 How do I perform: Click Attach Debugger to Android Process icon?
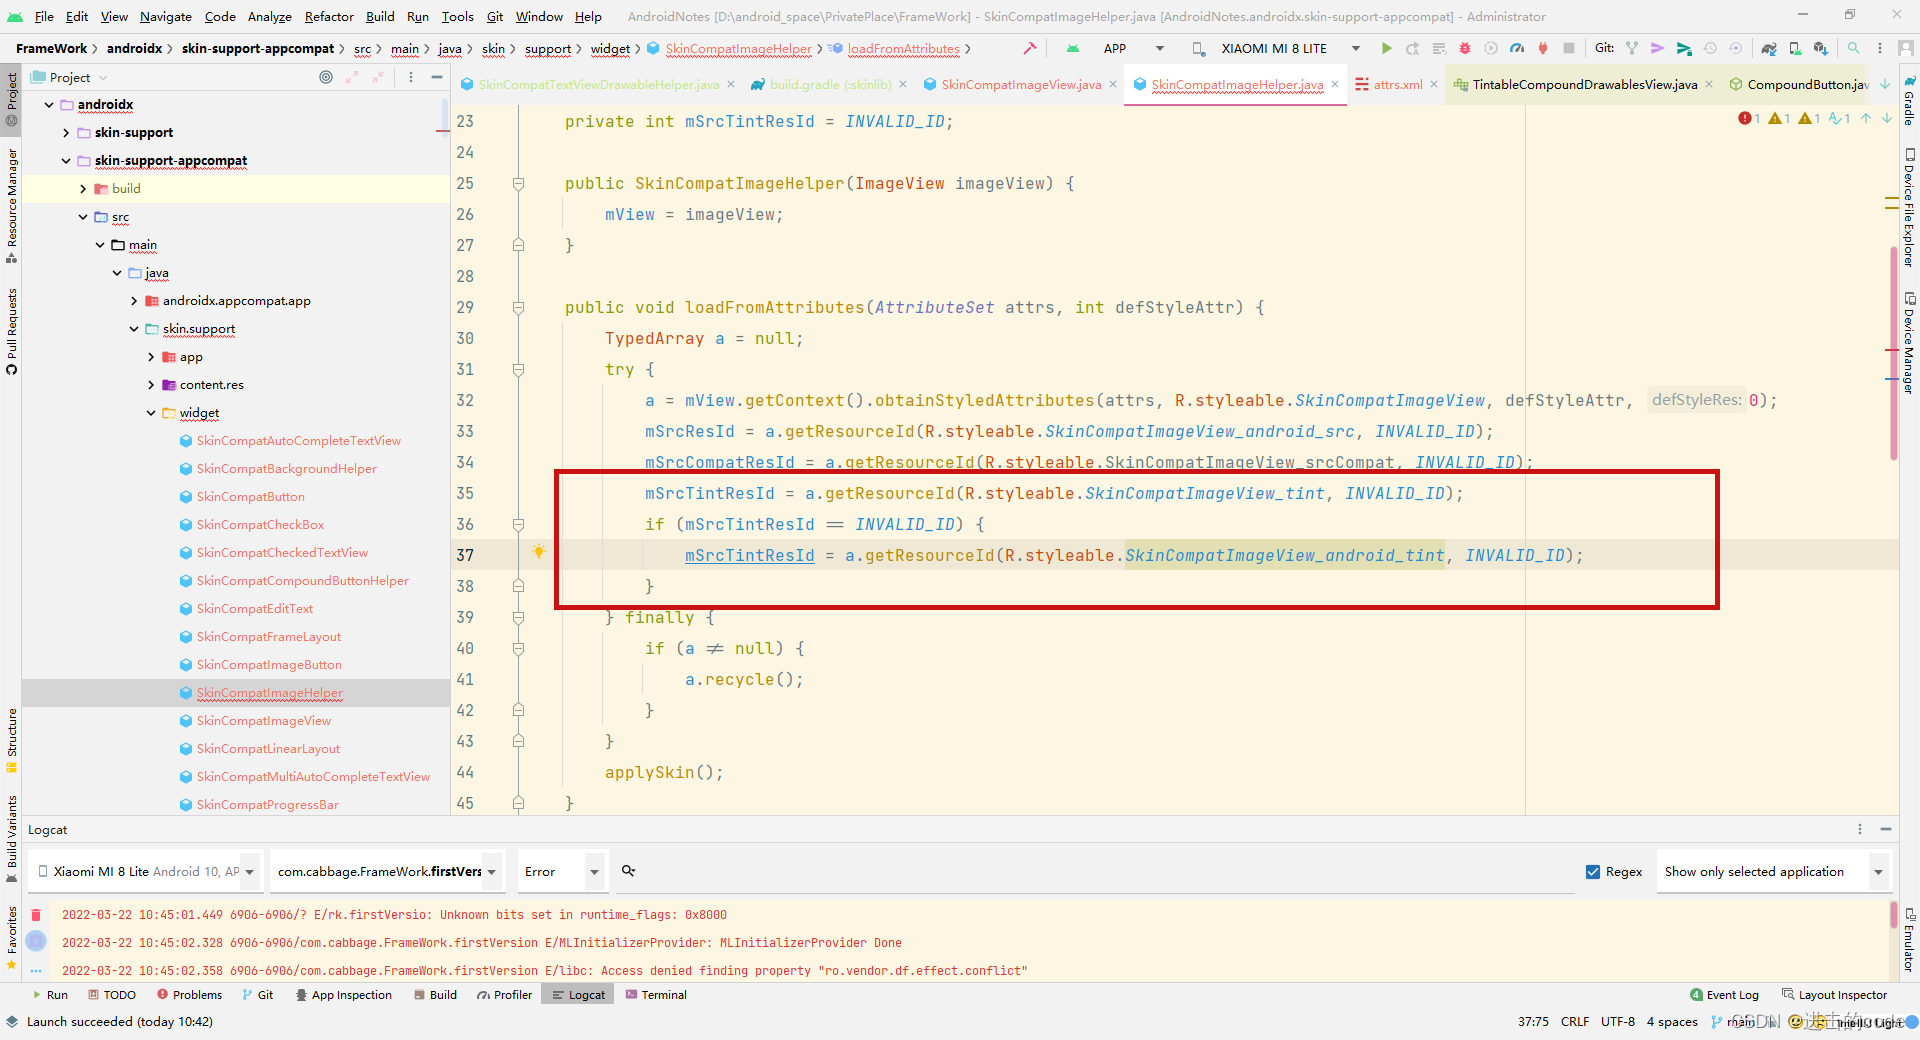tap(1543, 48)
